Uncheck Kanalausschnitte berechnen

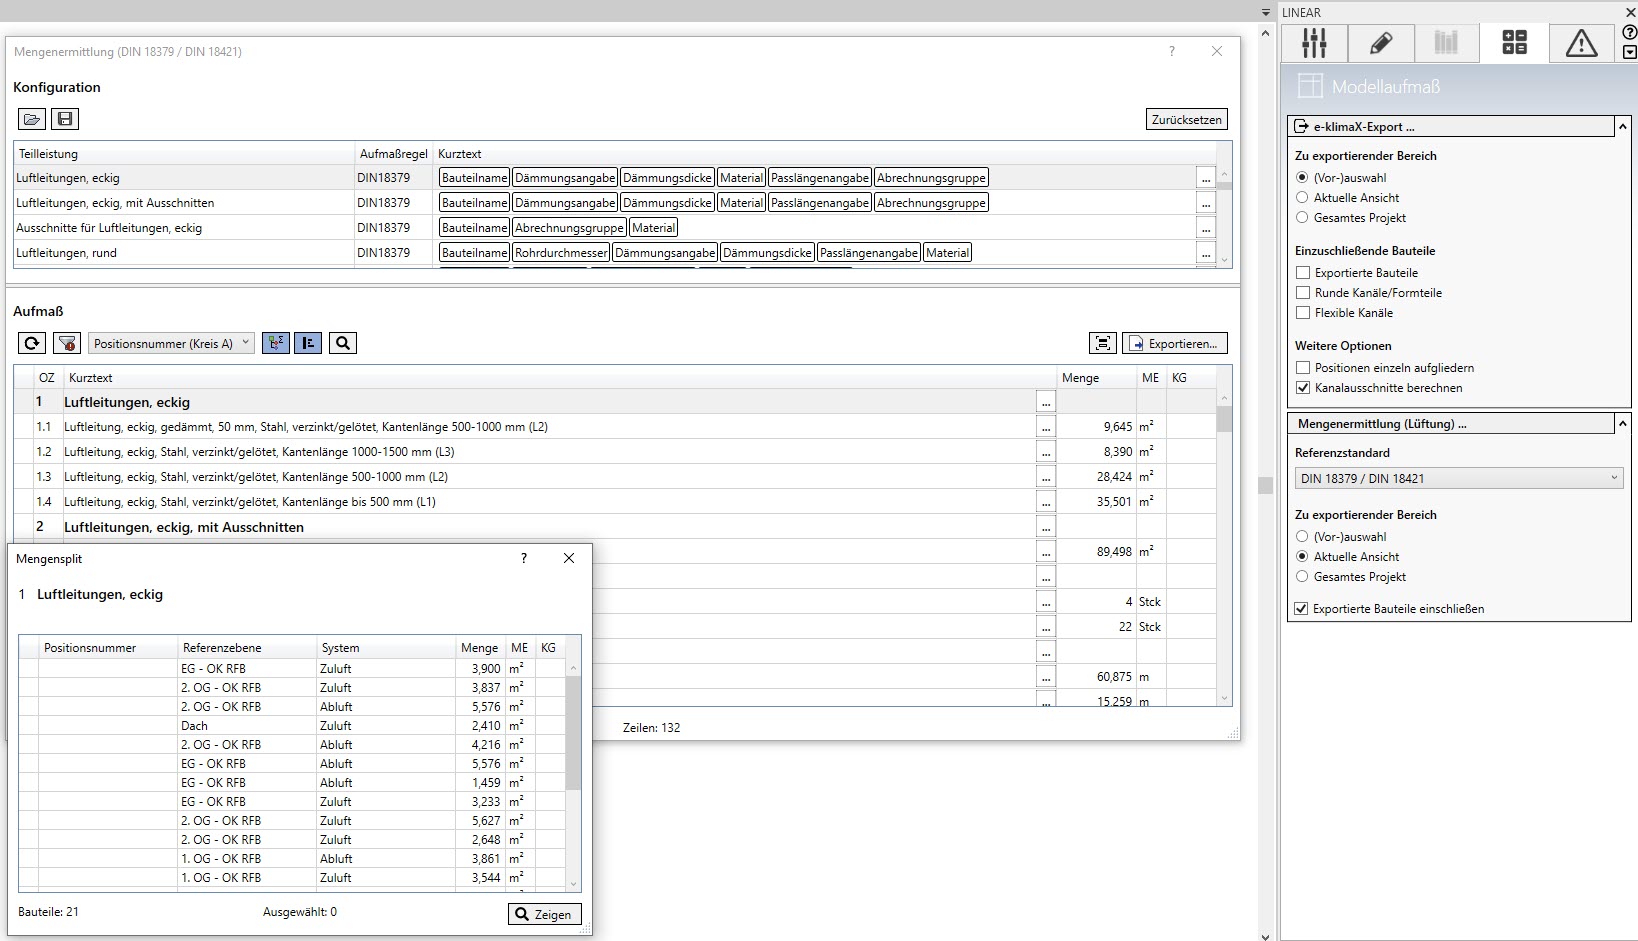(1303, 388)
